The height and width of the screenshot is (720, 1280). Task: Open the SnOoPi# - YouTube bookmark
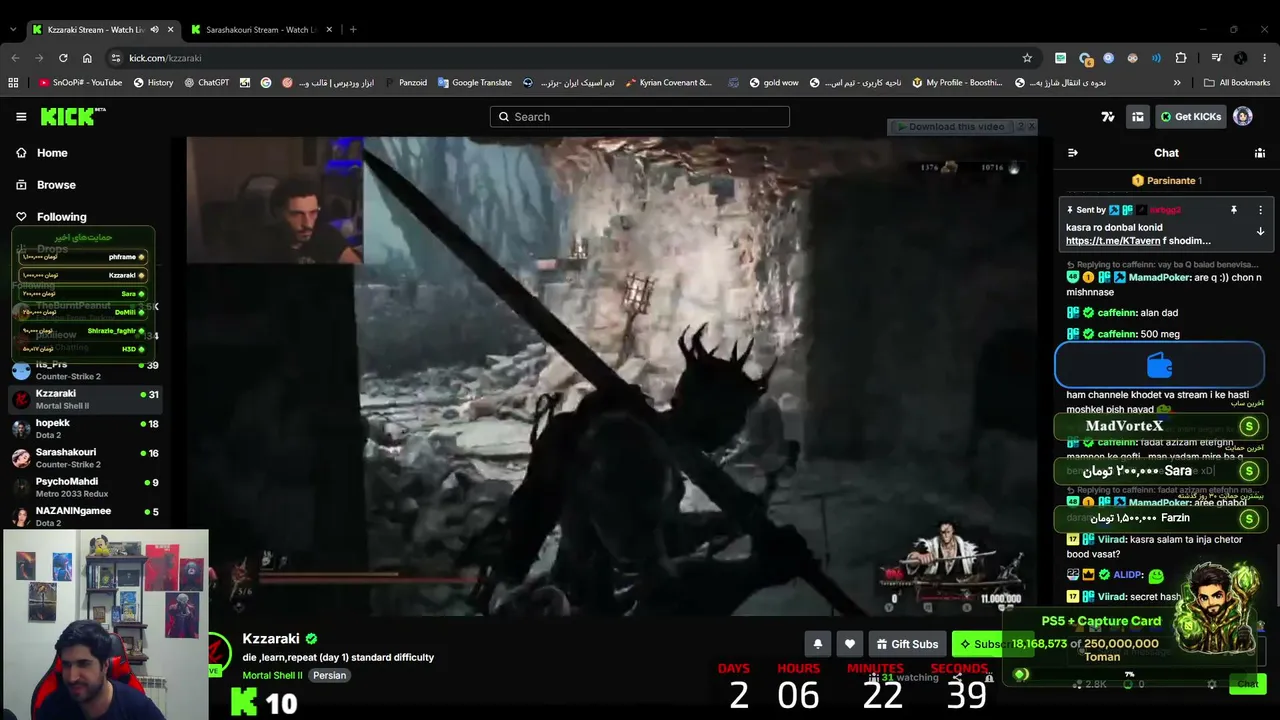coord(80,83)
